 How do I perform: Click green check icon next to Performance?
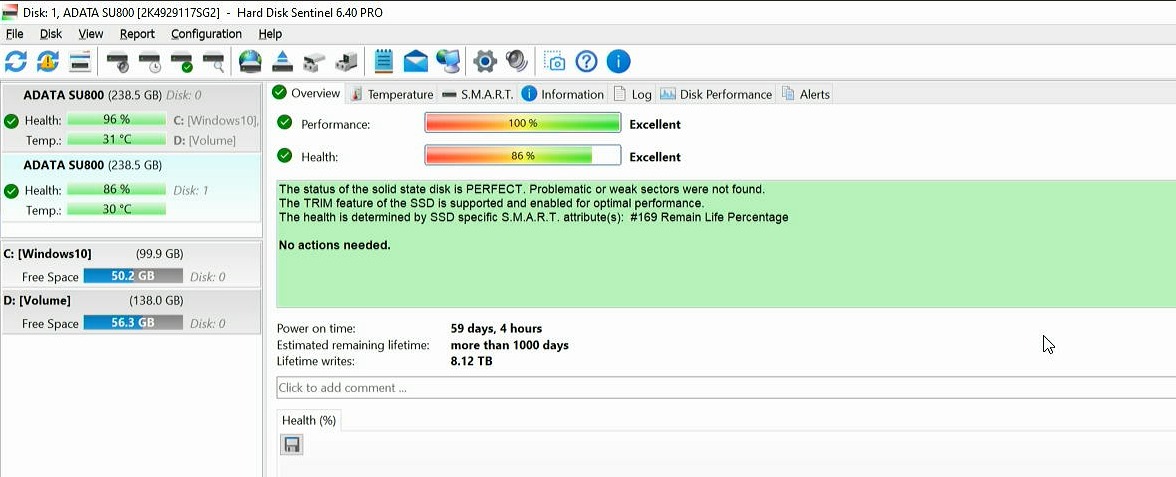pos(284,122)
